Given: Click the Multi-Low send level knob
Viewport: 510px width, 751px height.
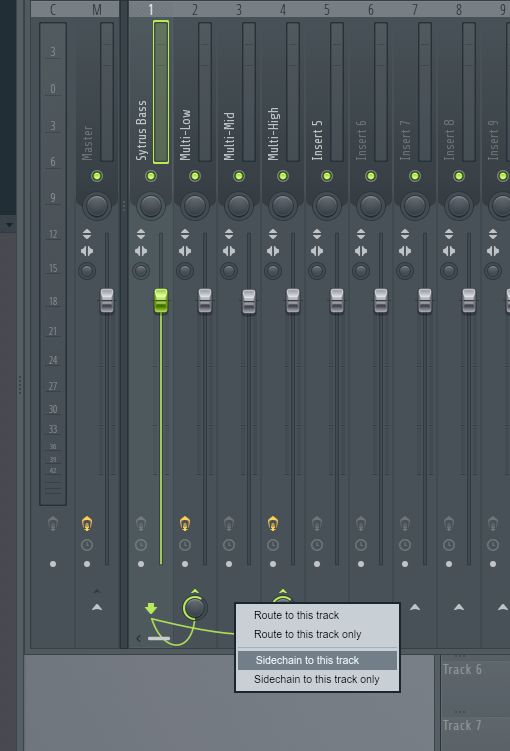Looking at the screenshot, I should click(195, 608).
